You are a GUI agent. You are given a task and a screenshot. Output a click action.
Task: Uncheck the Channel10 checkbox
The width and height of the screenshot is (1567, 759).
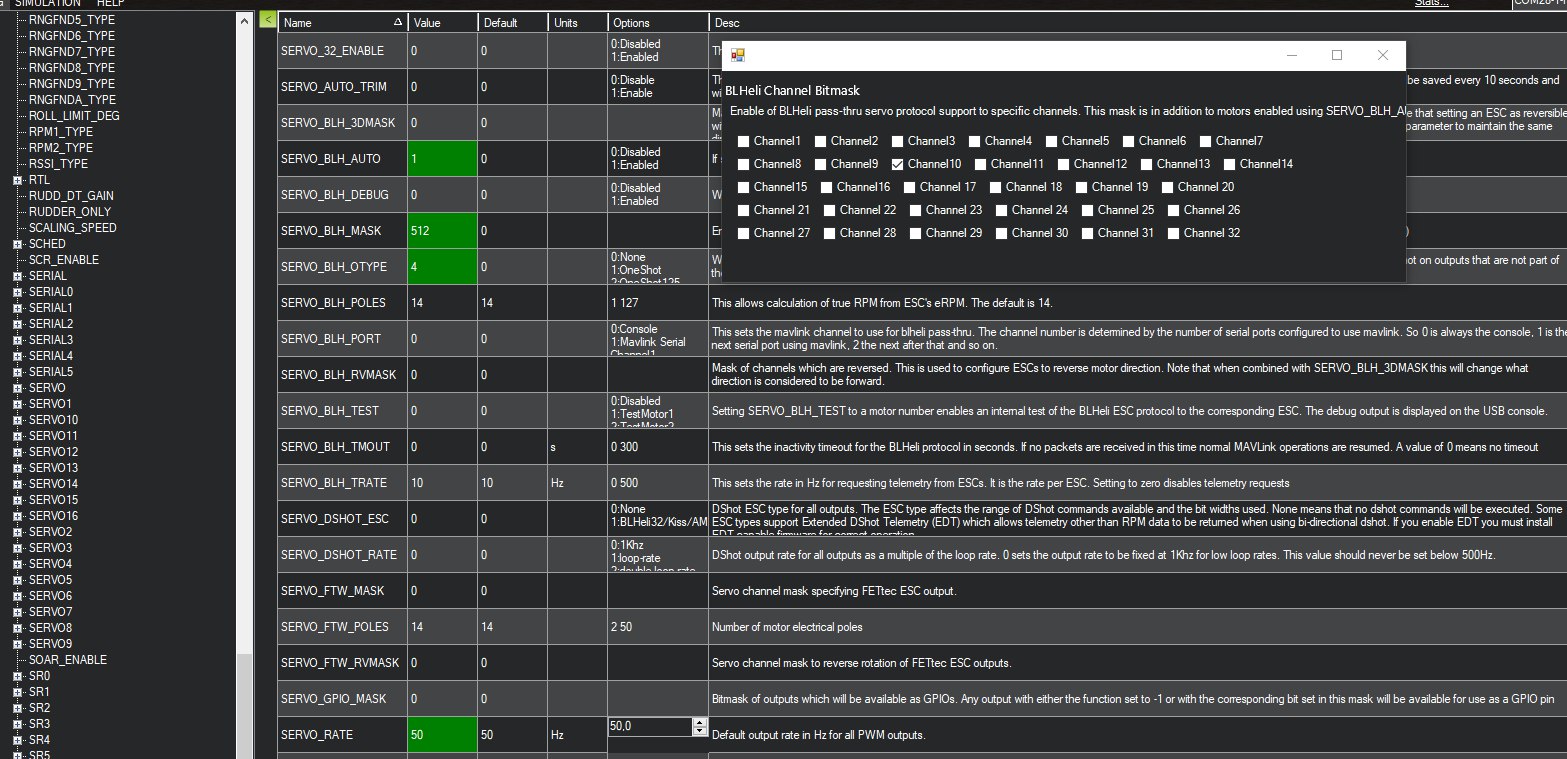point(898,164)
